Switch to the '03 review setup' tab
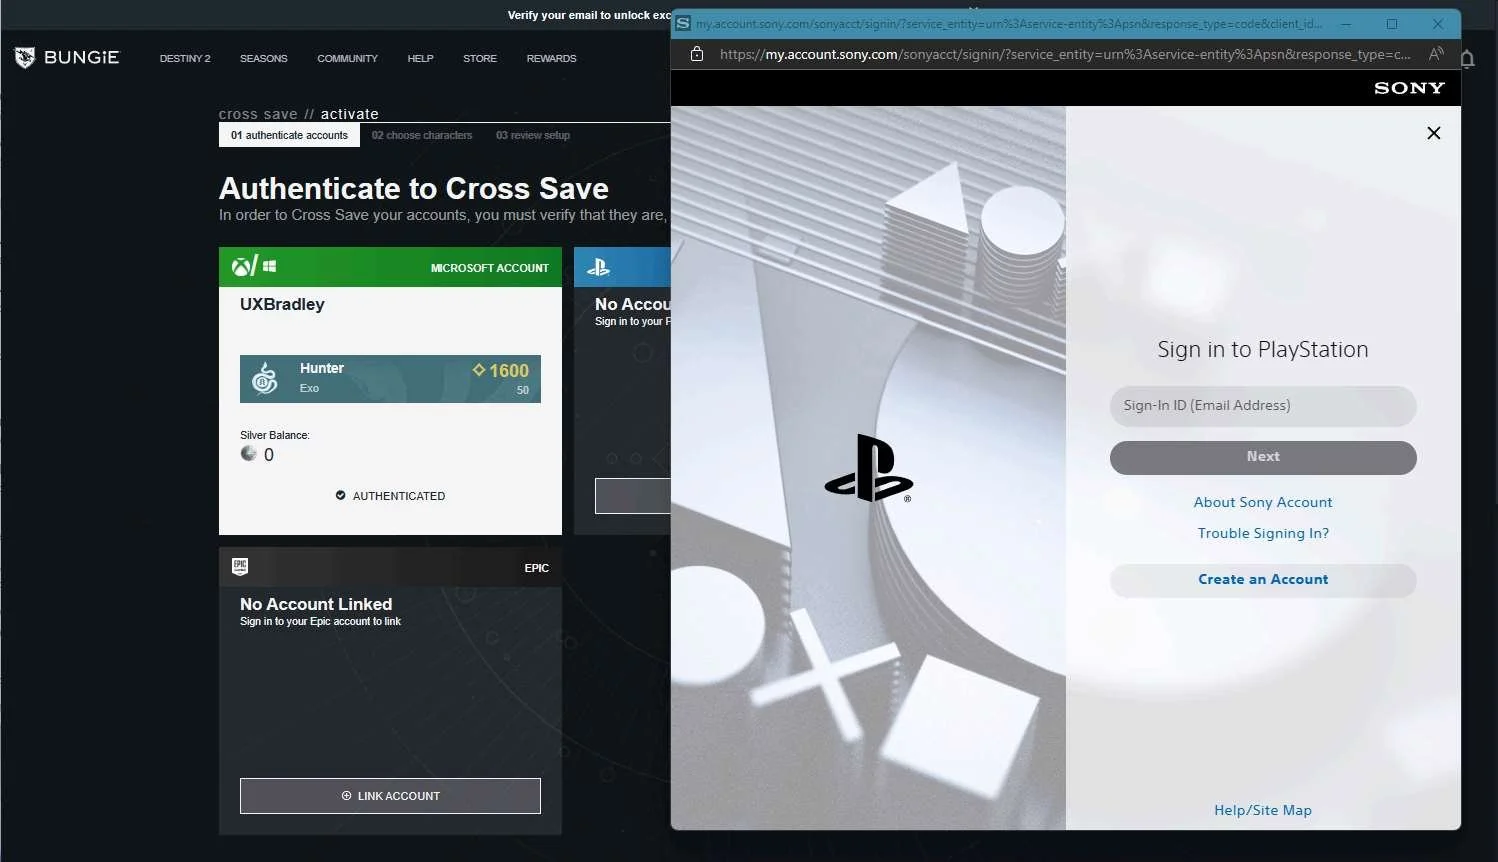Screen dimensions: 1498x862 (x=533, y=135)
